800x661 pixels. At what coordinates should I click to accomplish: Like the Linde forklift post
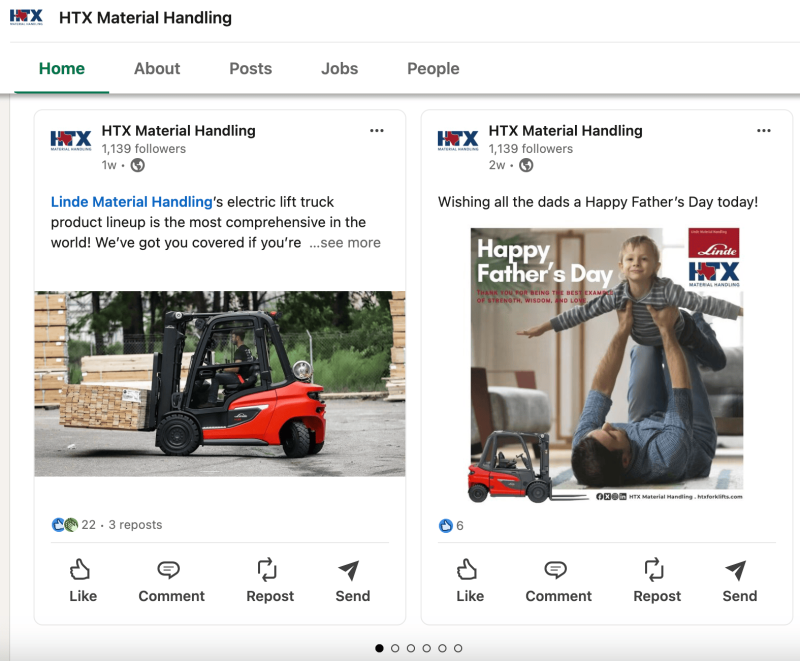pos(83,581)
